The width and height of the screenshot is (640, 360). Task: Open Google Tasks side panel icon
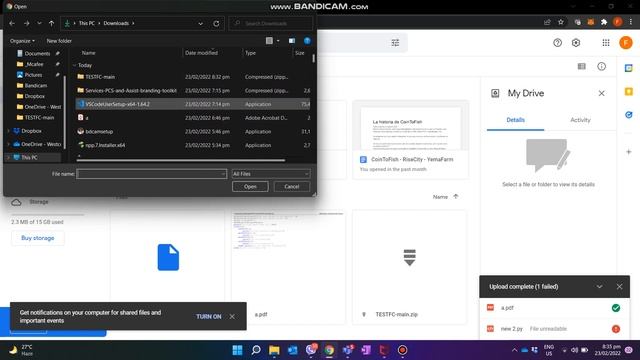click(629, 115)
